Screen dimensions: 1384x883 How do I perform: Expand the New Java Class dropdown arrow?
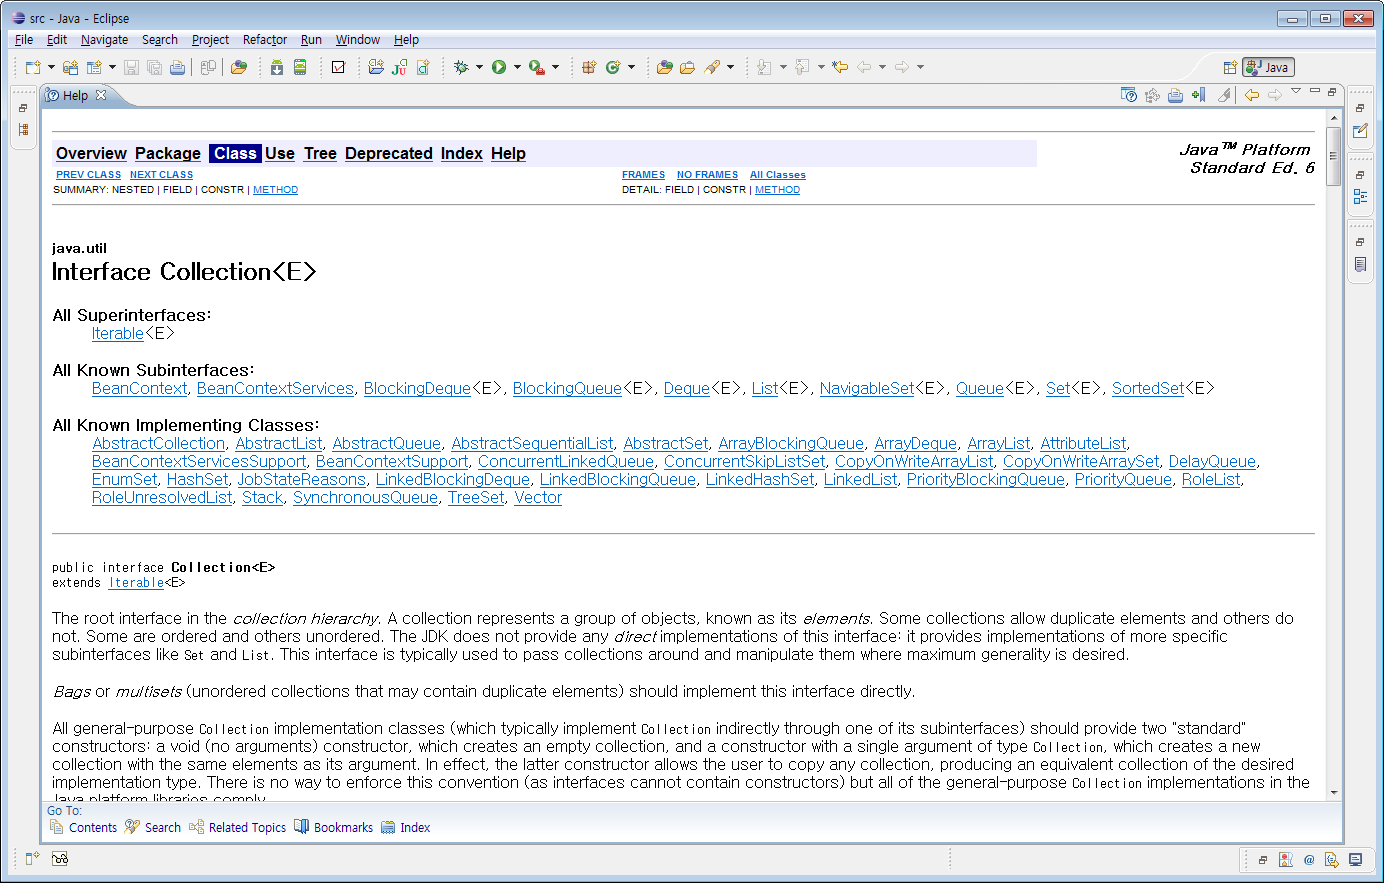(x=631, y=67)
